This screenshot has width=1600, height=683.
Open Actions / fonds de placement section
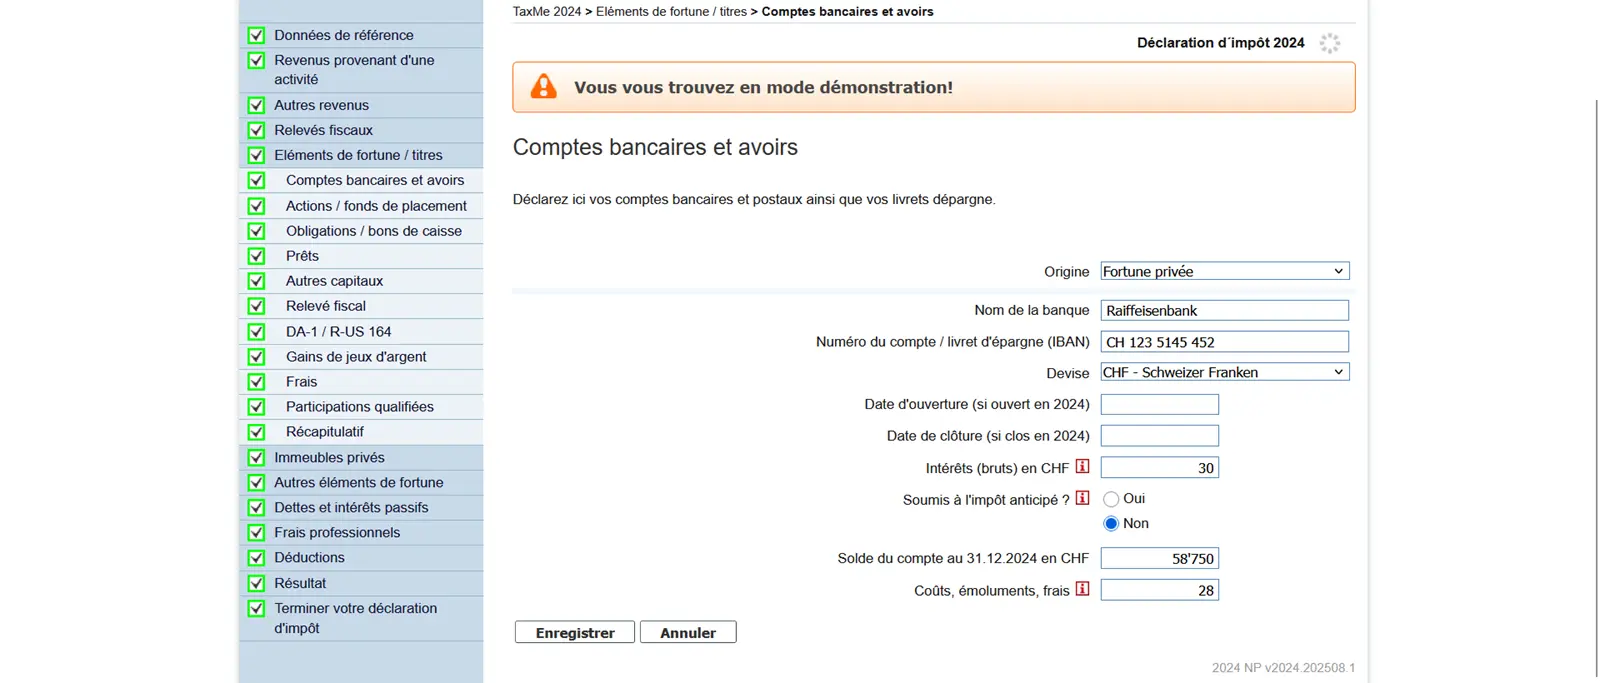[x=376, y=206]
